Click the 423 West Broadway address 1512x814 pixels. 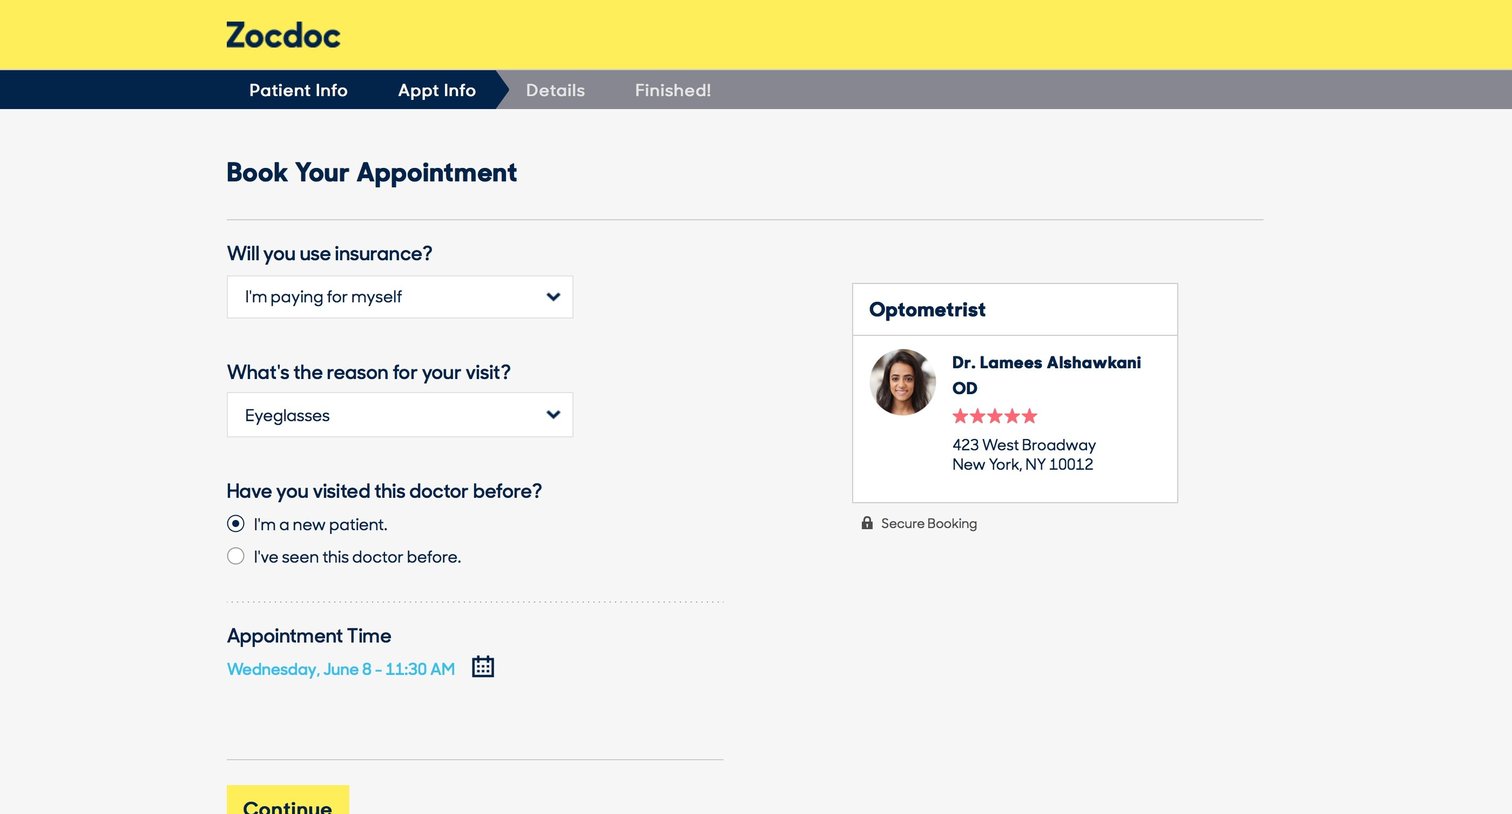(x=1024, y=445)
